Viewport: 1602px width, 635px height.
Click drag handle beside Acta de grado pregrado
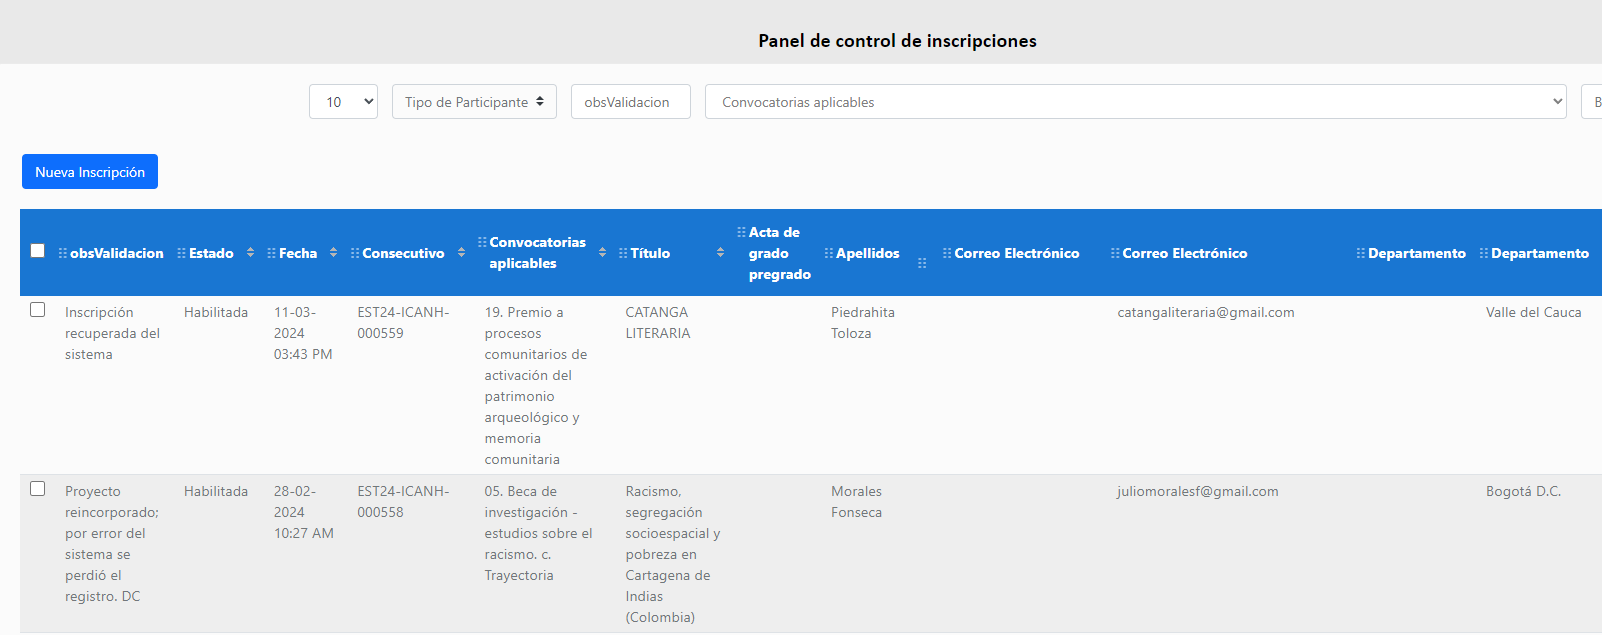point(742,232)
